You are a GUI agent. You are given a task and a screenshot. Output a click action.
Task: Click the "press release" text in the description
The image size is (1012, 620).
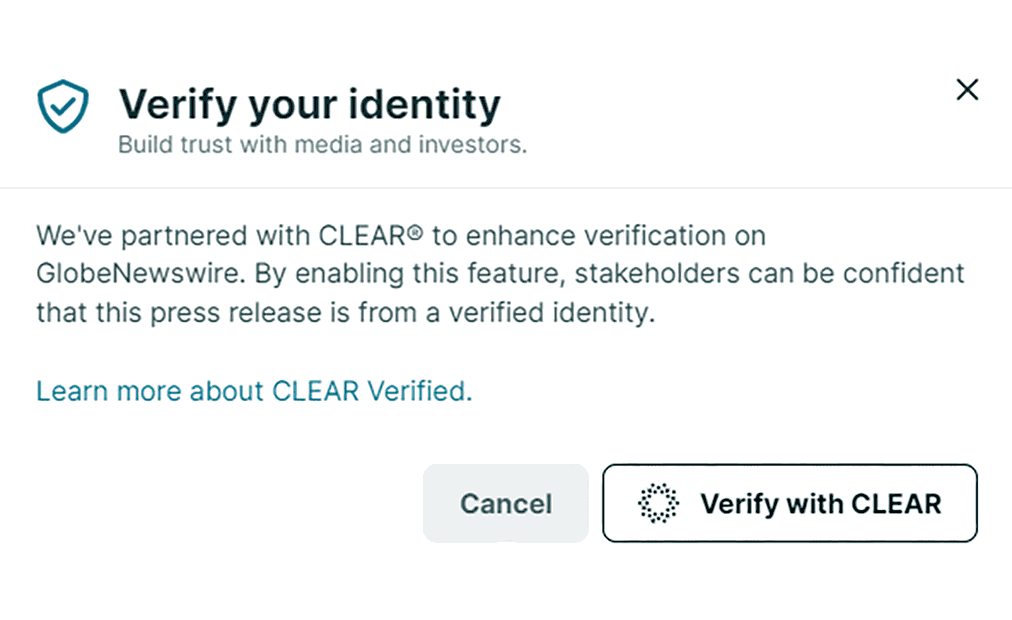coord(202,312)
